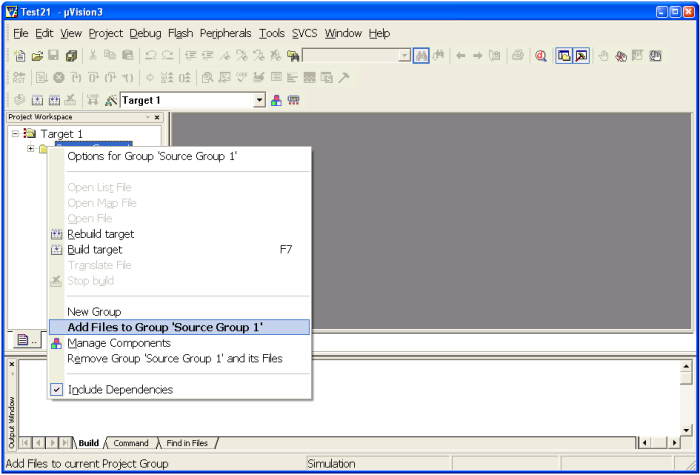
Task: Select Rebuild target in context menu
Action: tap(179, 234)
